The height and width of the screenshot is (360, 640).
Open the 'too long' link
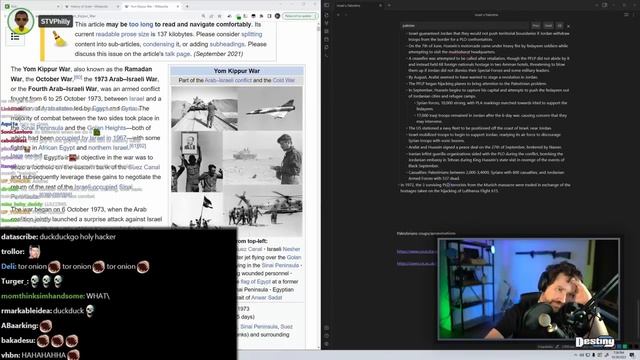(x=141, y=24)
